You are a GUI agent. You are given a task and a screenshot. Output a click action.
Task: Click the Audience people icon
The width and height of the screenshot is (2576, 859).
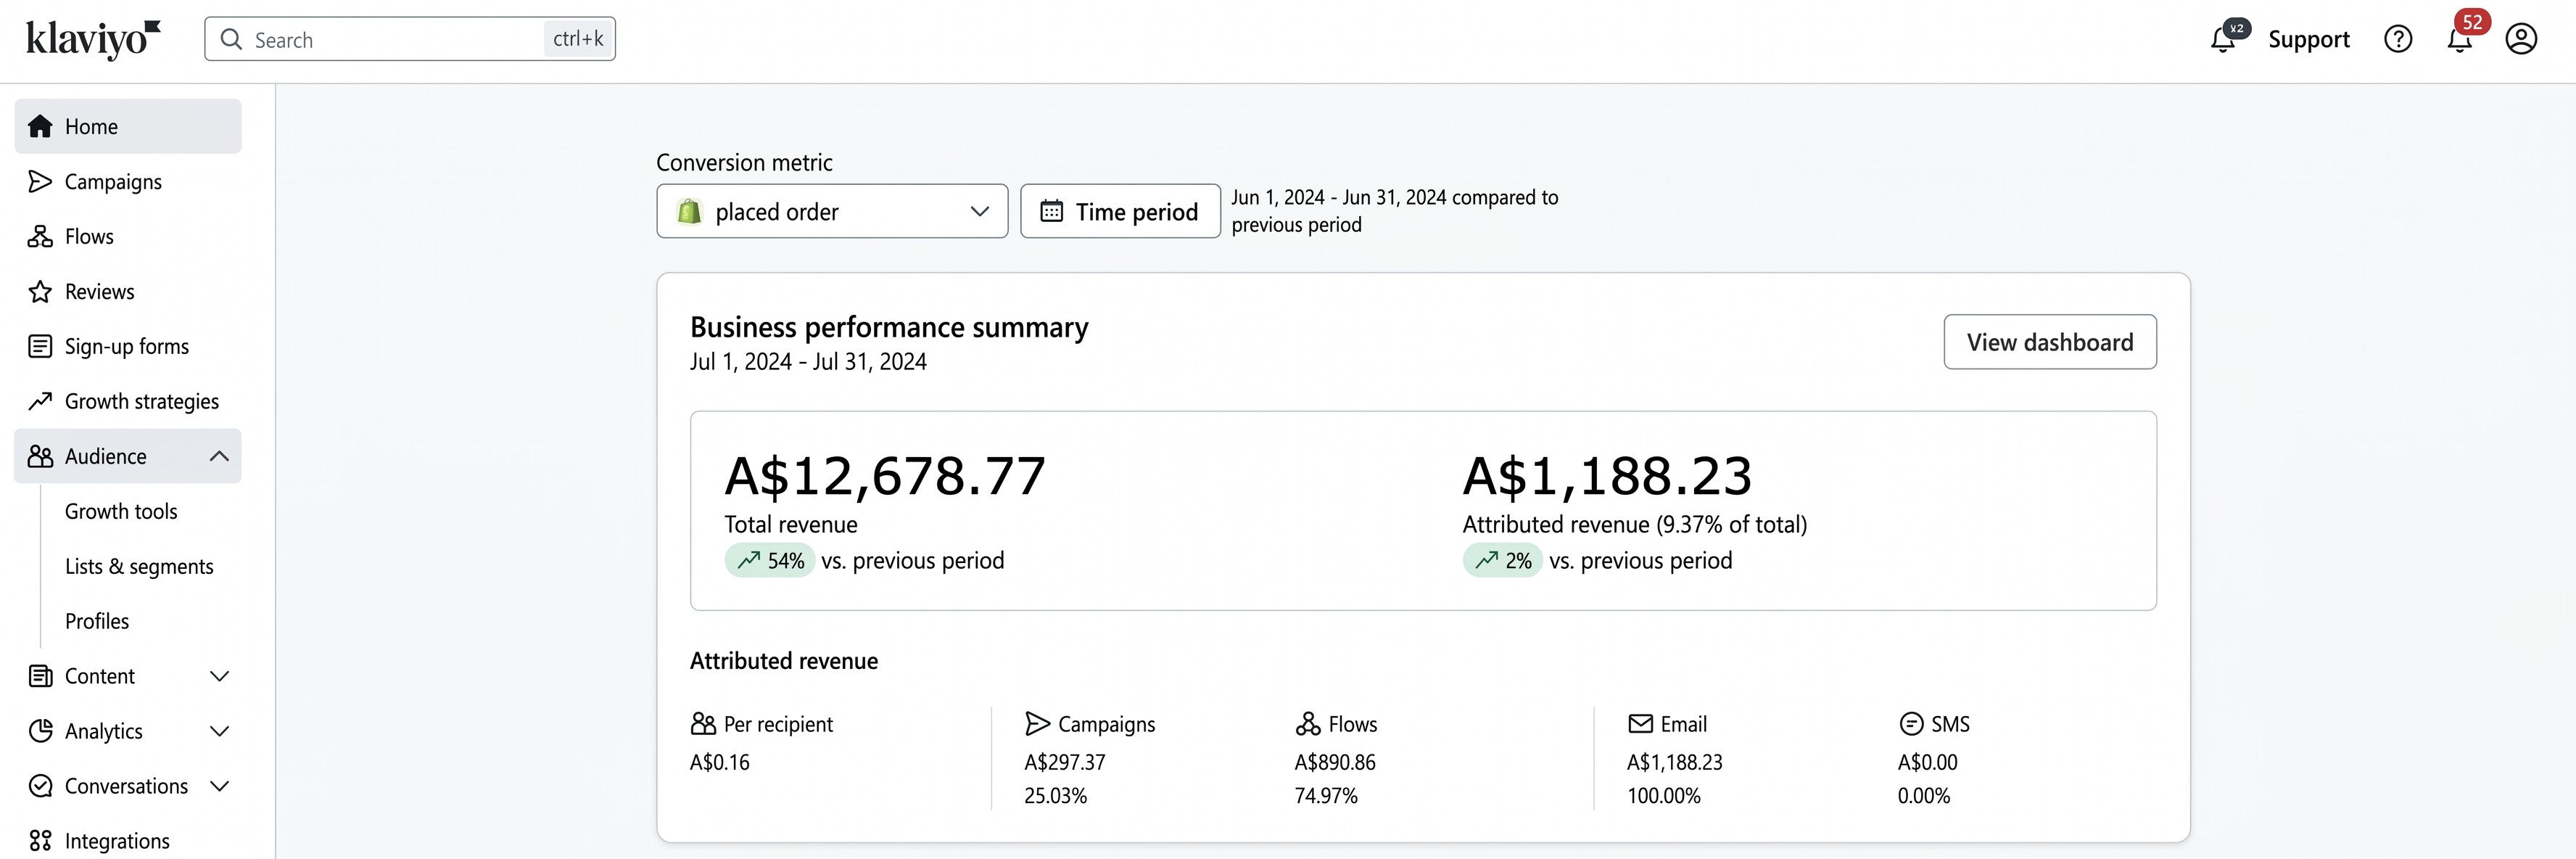(x=40, y=456)
